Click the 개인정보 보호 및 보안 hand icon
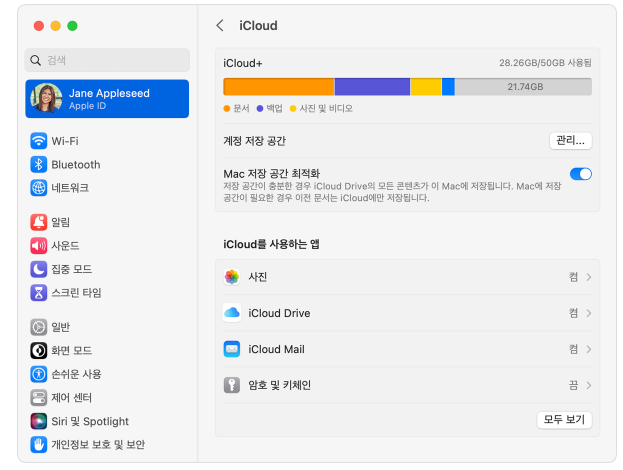This screenshot has width=623, height=470. coord(39,445)
